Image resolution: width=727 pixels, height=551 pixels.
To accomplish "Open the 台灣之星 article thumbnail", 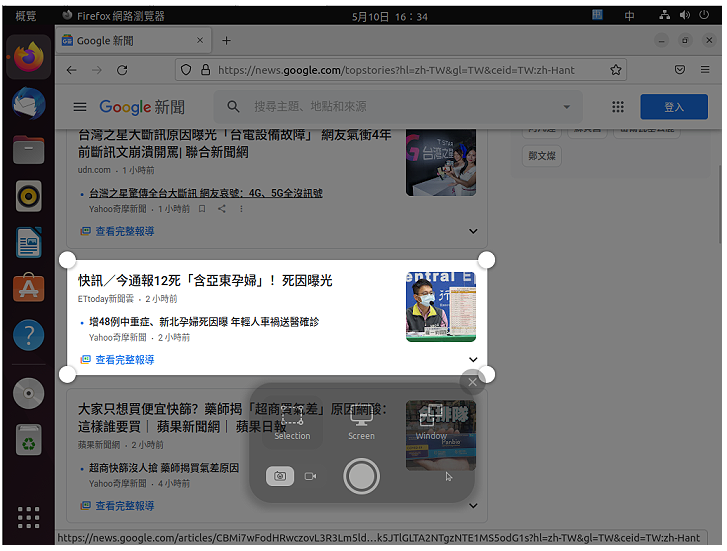I will point(440,163).
